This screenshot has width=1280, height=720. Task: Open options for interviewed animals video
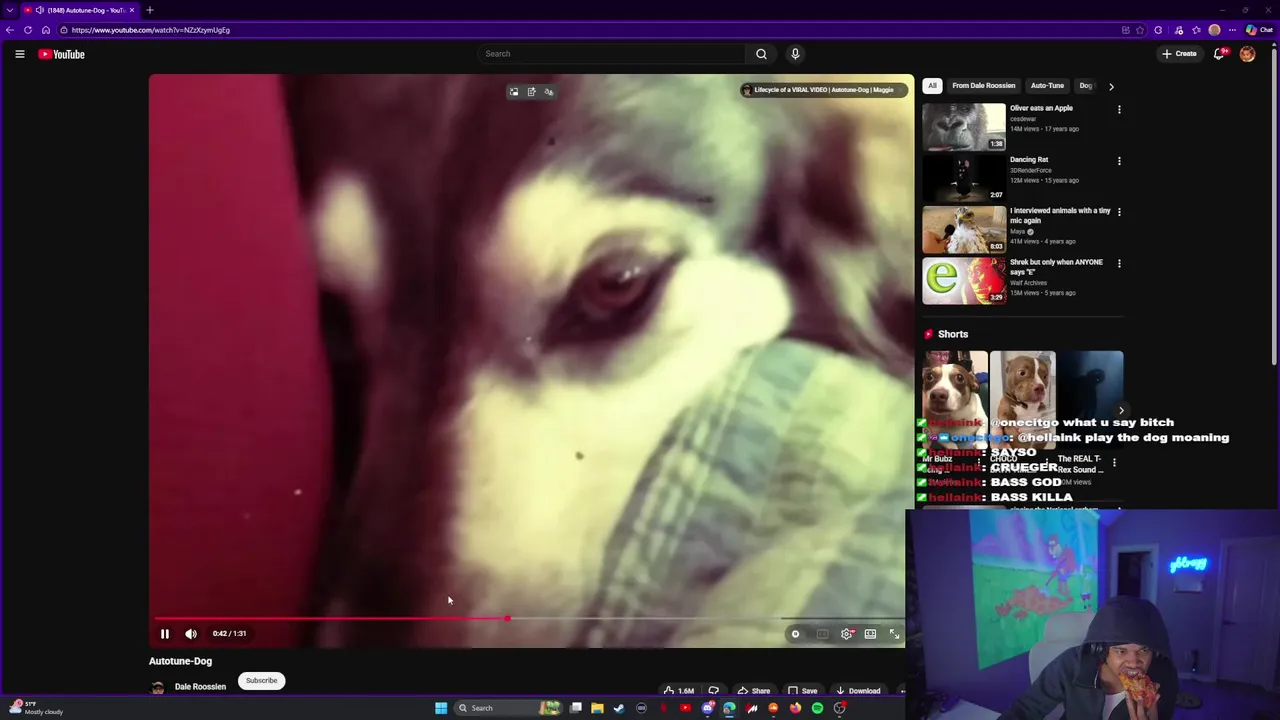point(1119,212)
